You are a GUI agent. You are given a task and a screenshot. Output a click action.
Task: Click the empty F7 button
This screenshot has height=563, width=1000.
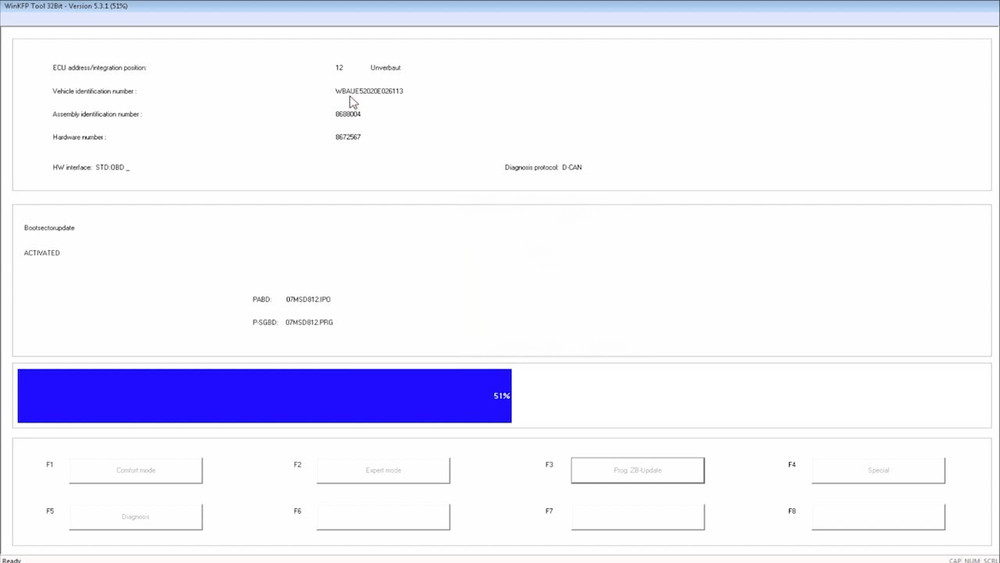tap(638, 517)
